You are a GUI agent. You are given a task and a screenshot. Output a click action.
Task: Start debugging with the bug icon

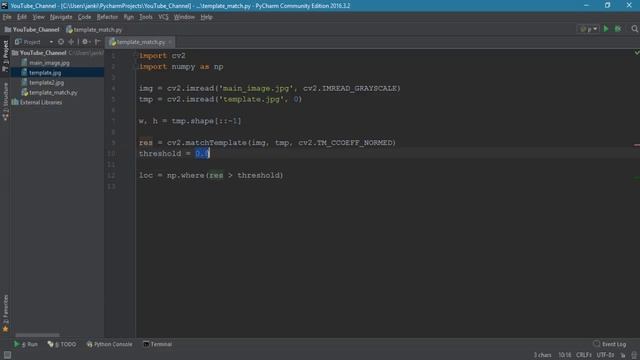[x=618, y=29]
